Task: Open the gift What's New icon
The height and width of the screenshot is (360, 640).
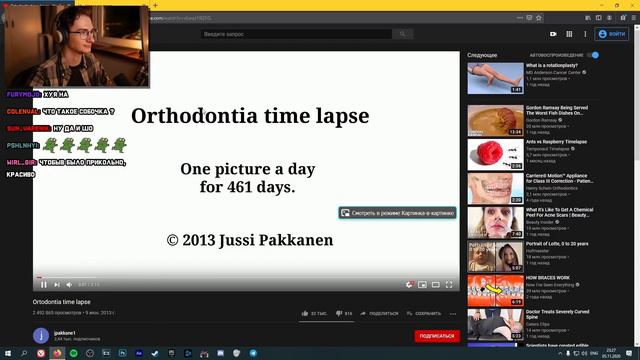Action: (623, 18)
